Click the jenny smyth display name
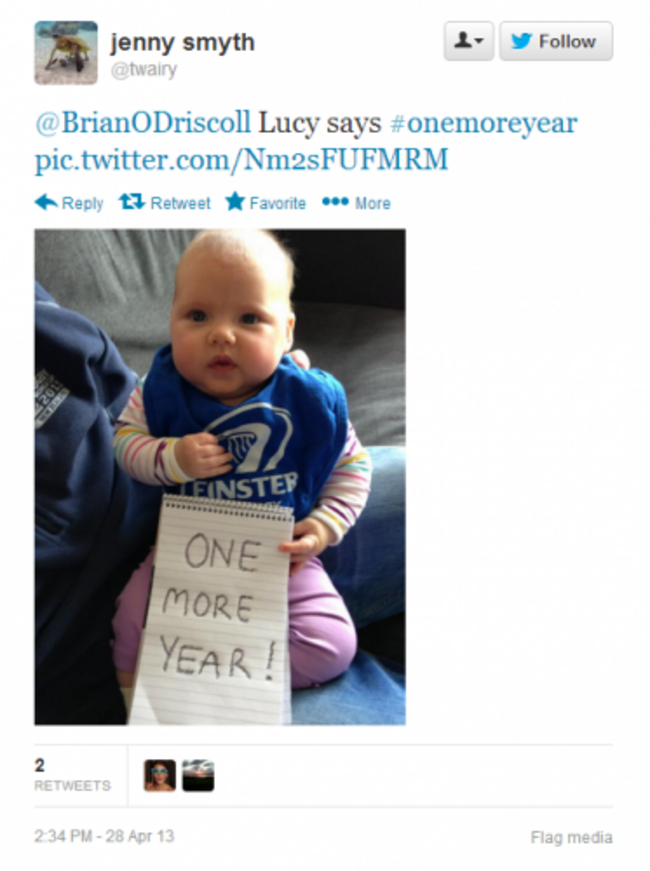Viewport: 650px width, 871px height. (x=182, y=42)
